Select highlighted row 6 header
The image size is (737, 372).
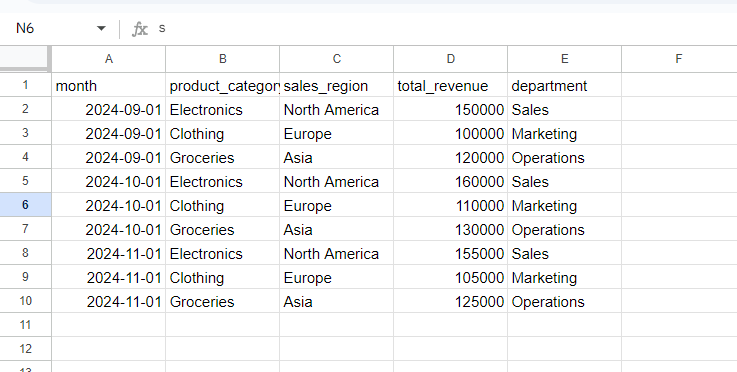tap(25, 205)
